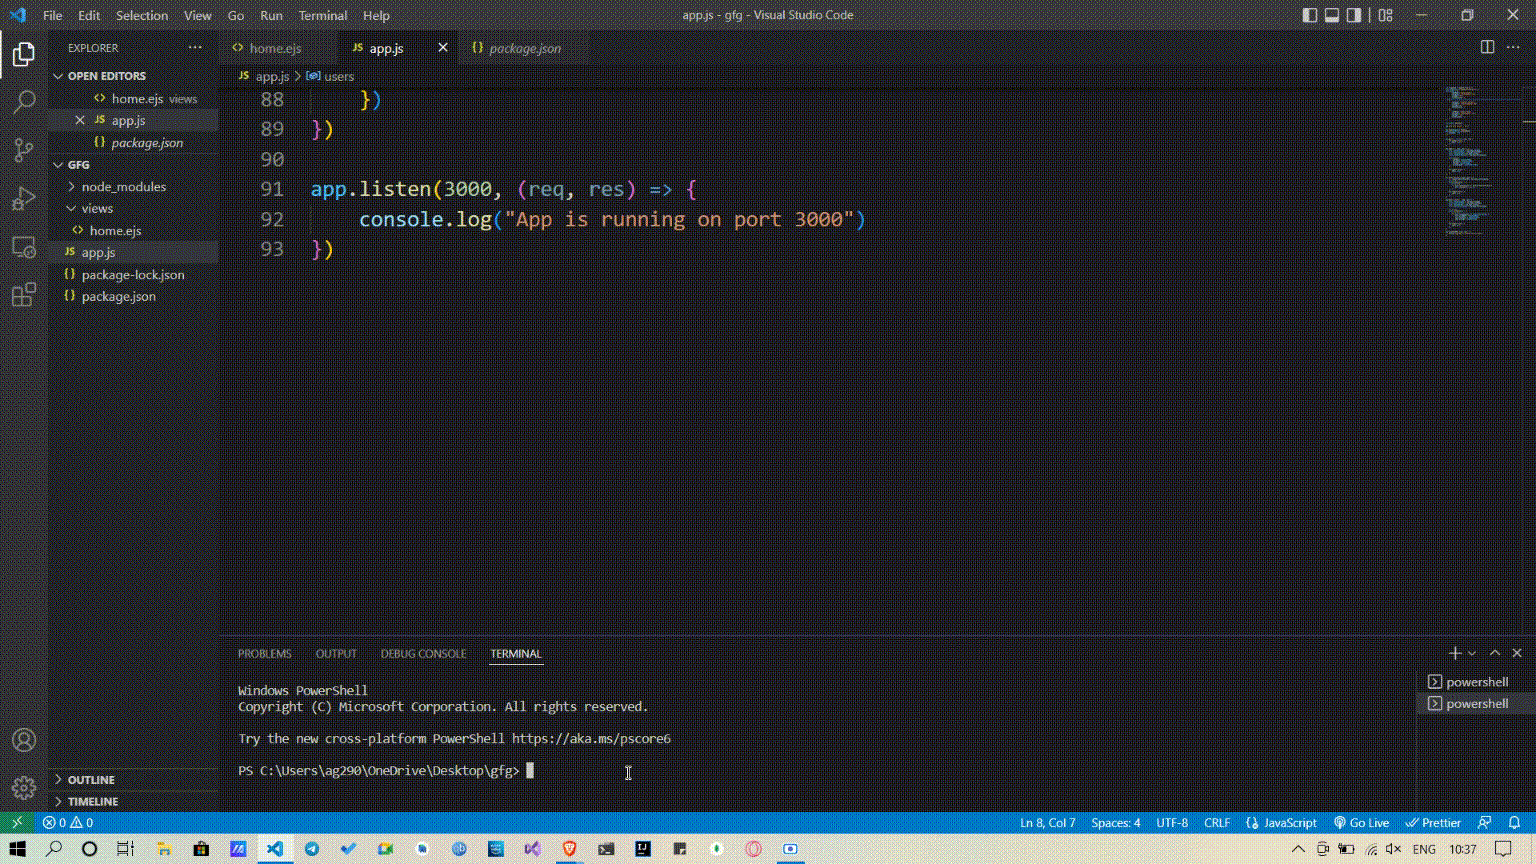Switch to the Output panel tab
Viewport: 1536px width, 864px height.
(x=336, y=653)
